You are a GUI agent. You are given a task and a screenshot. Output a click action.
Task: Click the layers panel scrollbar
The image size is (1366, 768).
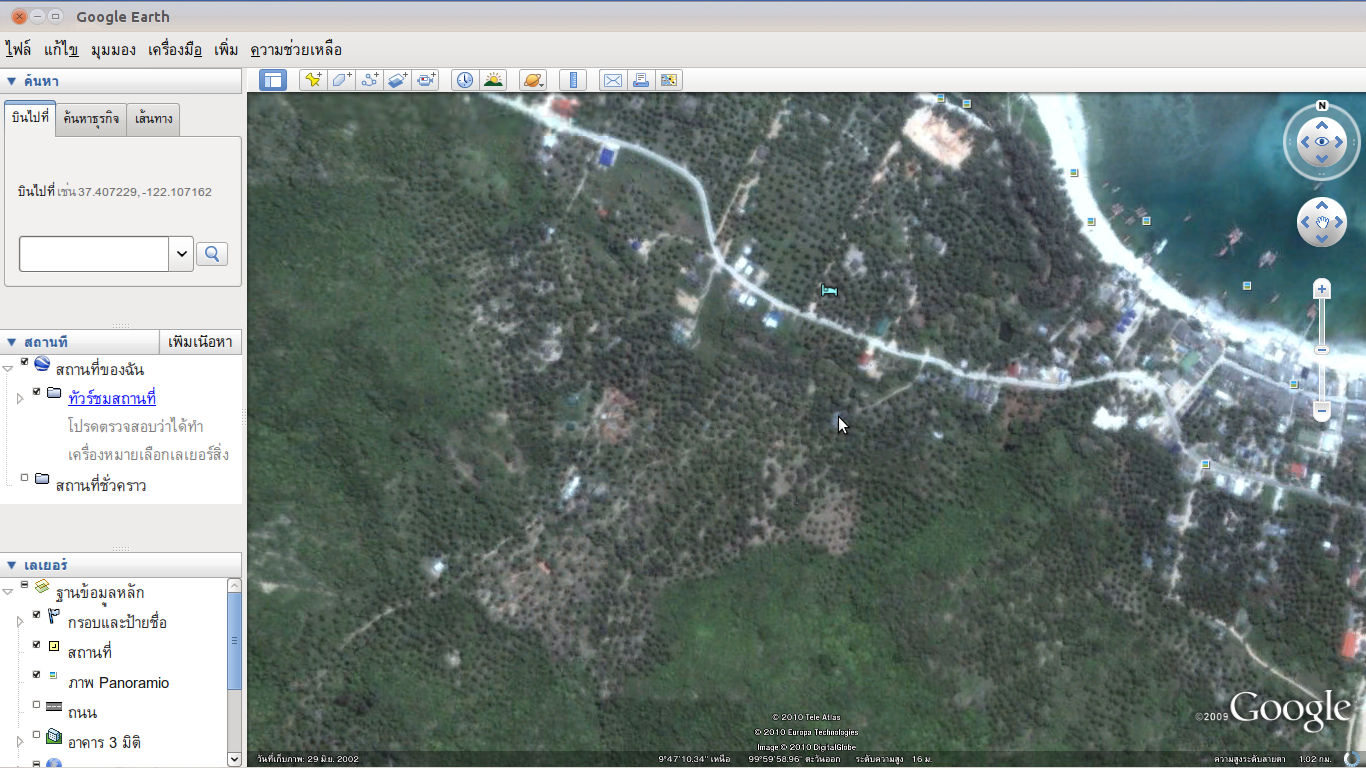point(235,640)
